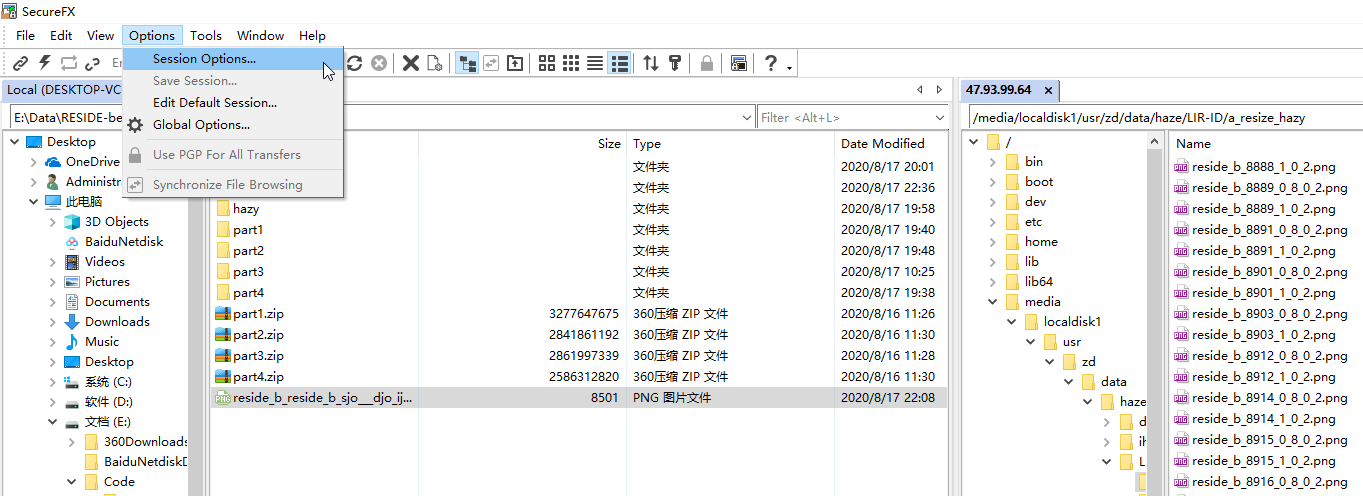The image size is (1363, 496).
Task: Select remote file reside_b_8912_1_0_2.png
Action: point(1264,377)
